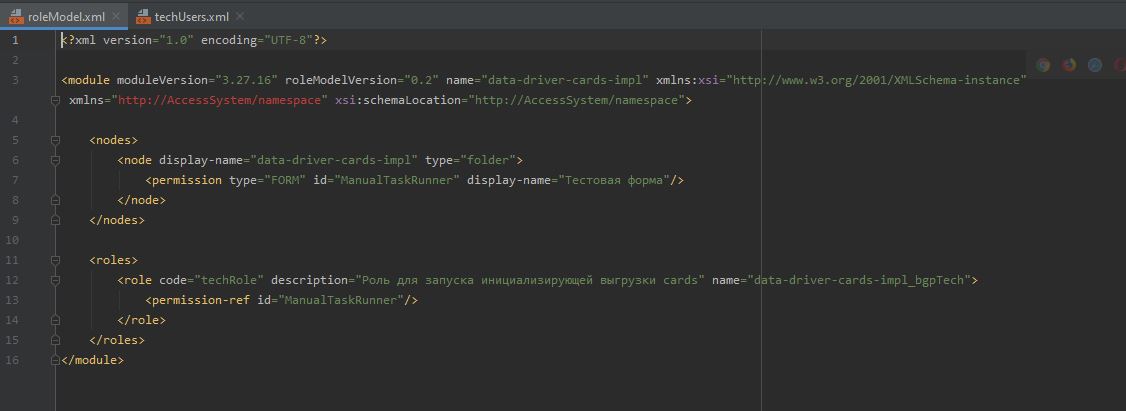Click the http://AccessSystem/namespace xmlns URL
The image size is (1126, 411).
[219, 100]
